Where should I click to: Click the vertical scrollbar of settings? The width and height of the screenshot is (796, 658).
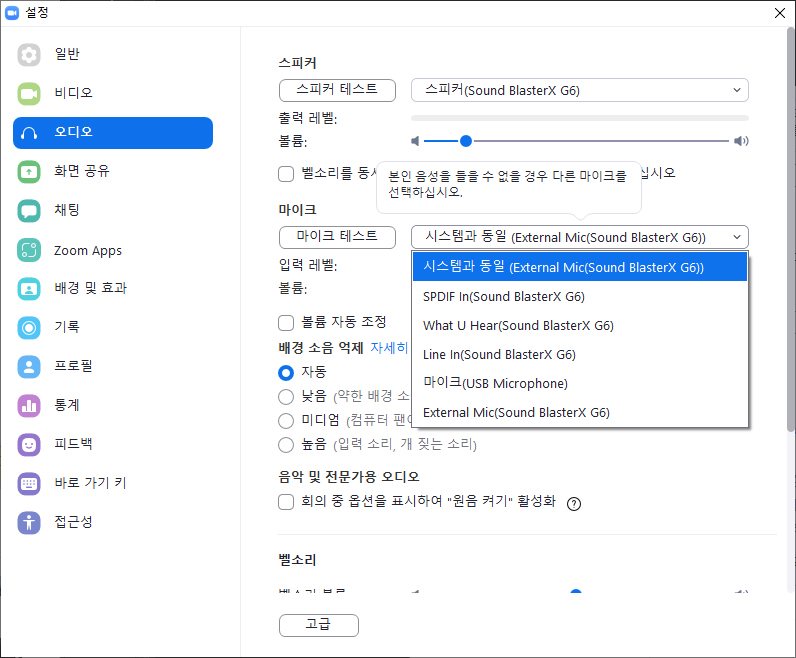[x=791, y=229]
